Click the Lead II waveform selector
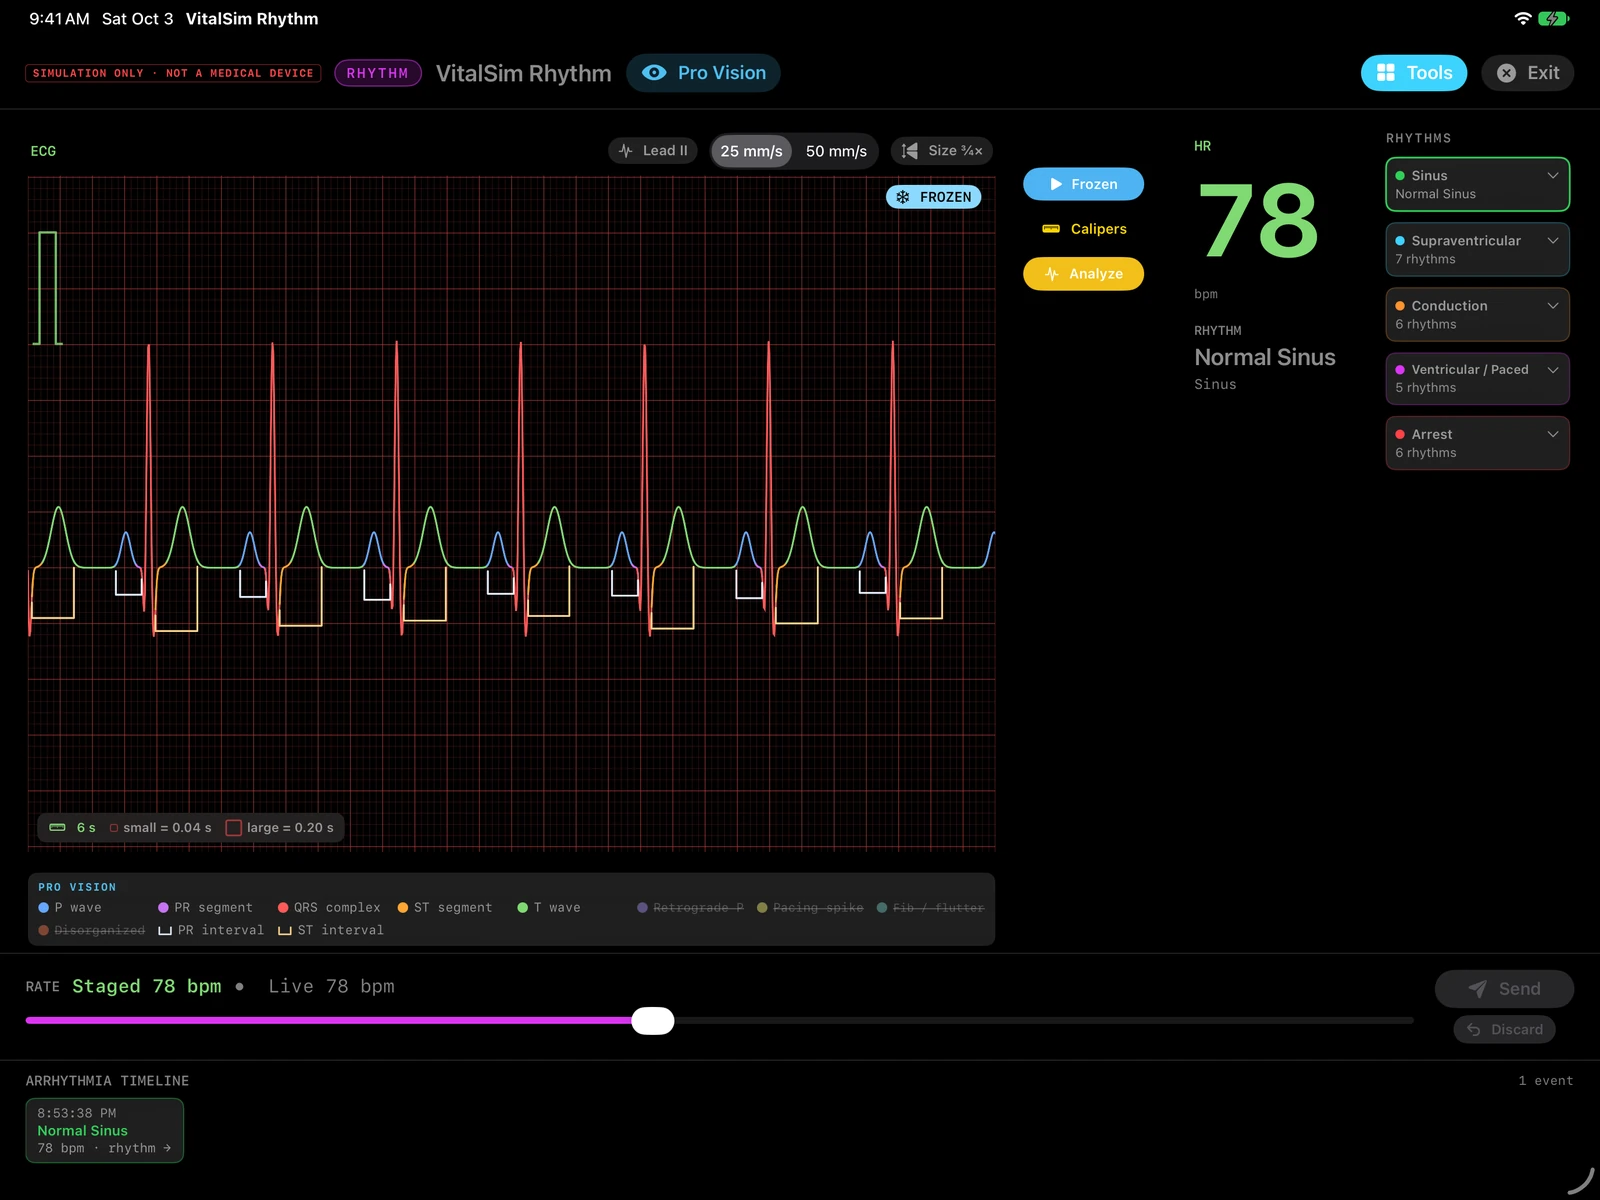This screenshot has width=1600, height=1200. [x=653, y=151]
